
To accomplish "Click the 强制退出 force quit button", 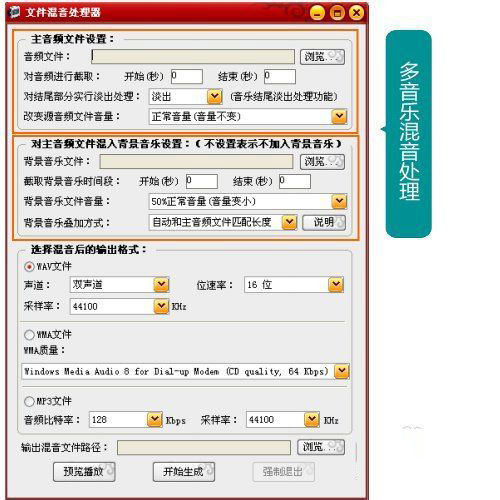I will (x=283, y=472).
